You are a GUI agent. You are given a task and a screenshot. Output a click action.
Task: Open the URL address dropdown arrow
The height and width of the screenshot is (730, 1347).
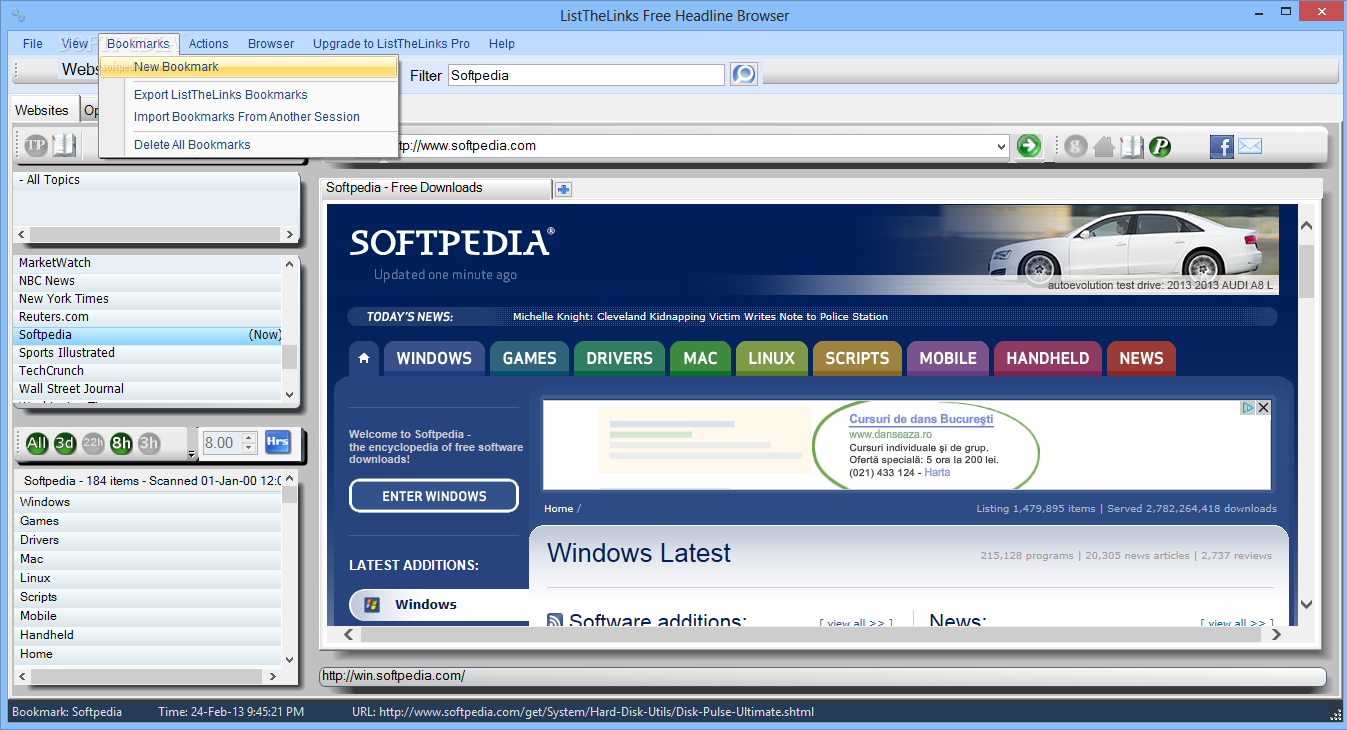[x=1001, y=147]
